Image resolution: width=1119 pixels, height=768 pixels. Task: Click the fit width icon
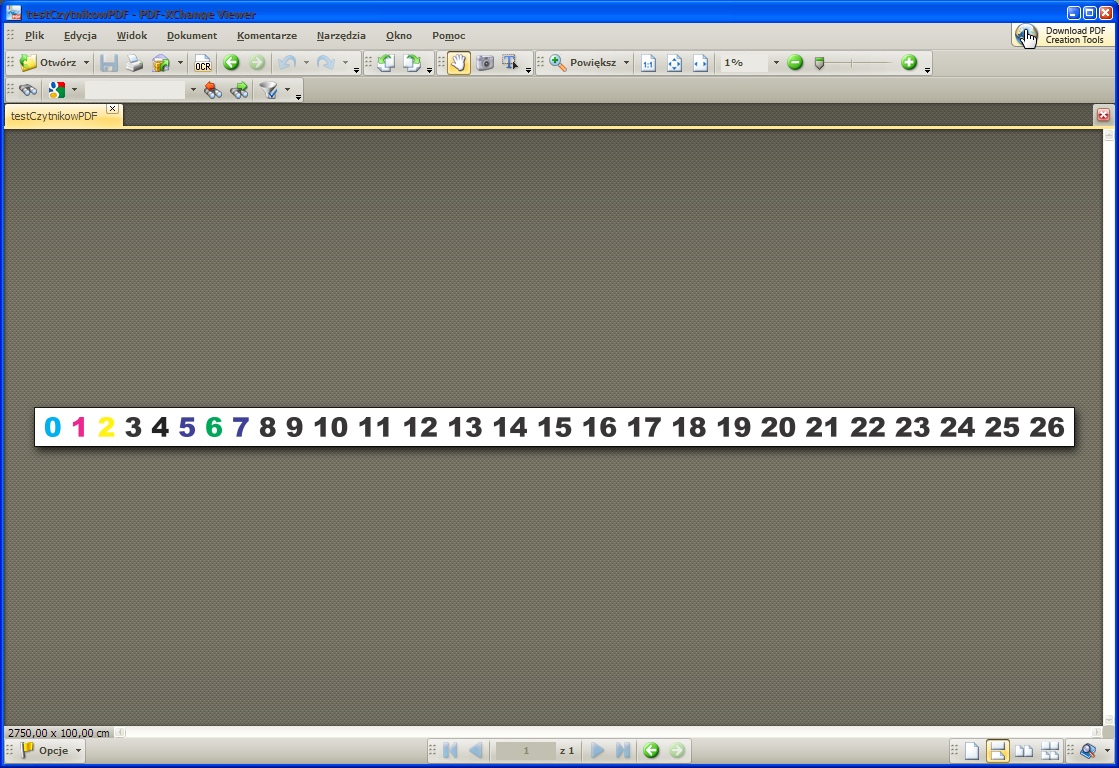(700, 63)
